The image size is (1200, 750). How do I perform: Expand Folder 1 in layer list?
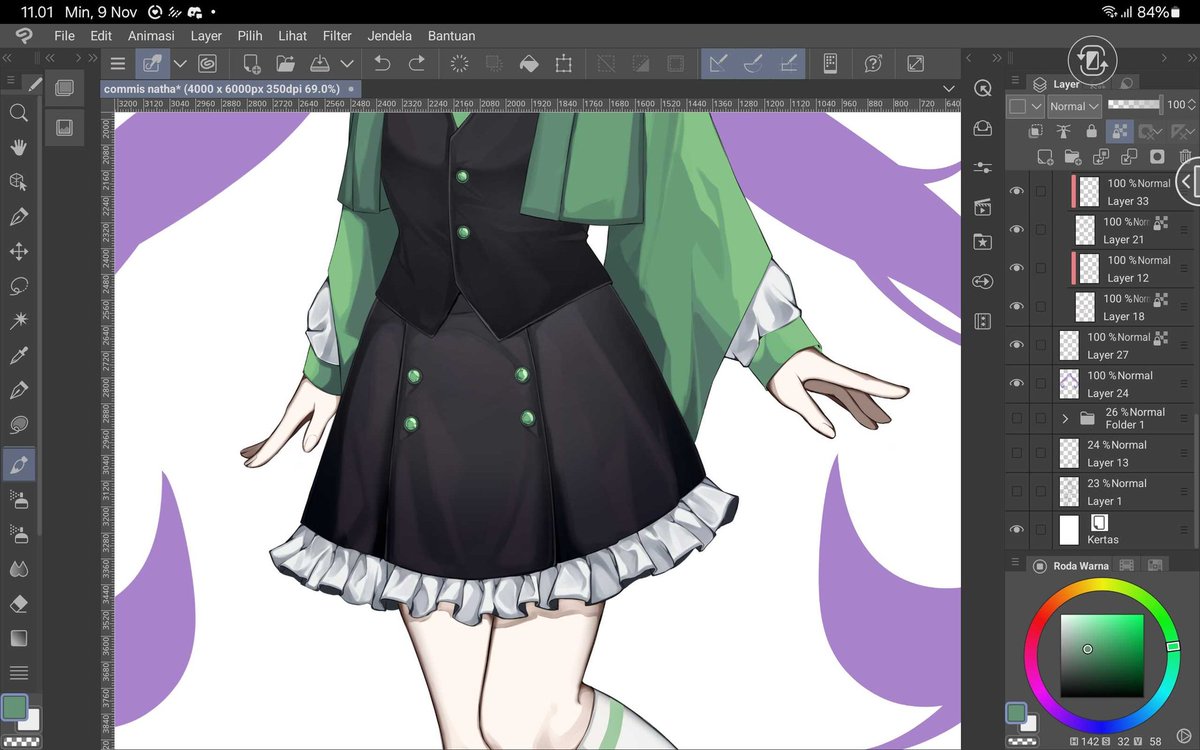[1065, 418]
